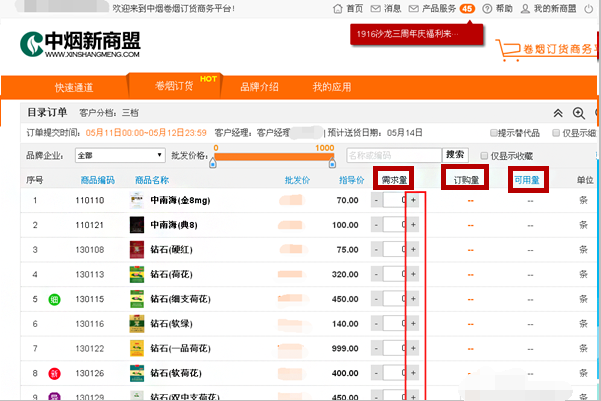Viewport: 601px width, 401px height.
Task: Increase quantity for 钻石(软荷花)
Action: point(413,373)
